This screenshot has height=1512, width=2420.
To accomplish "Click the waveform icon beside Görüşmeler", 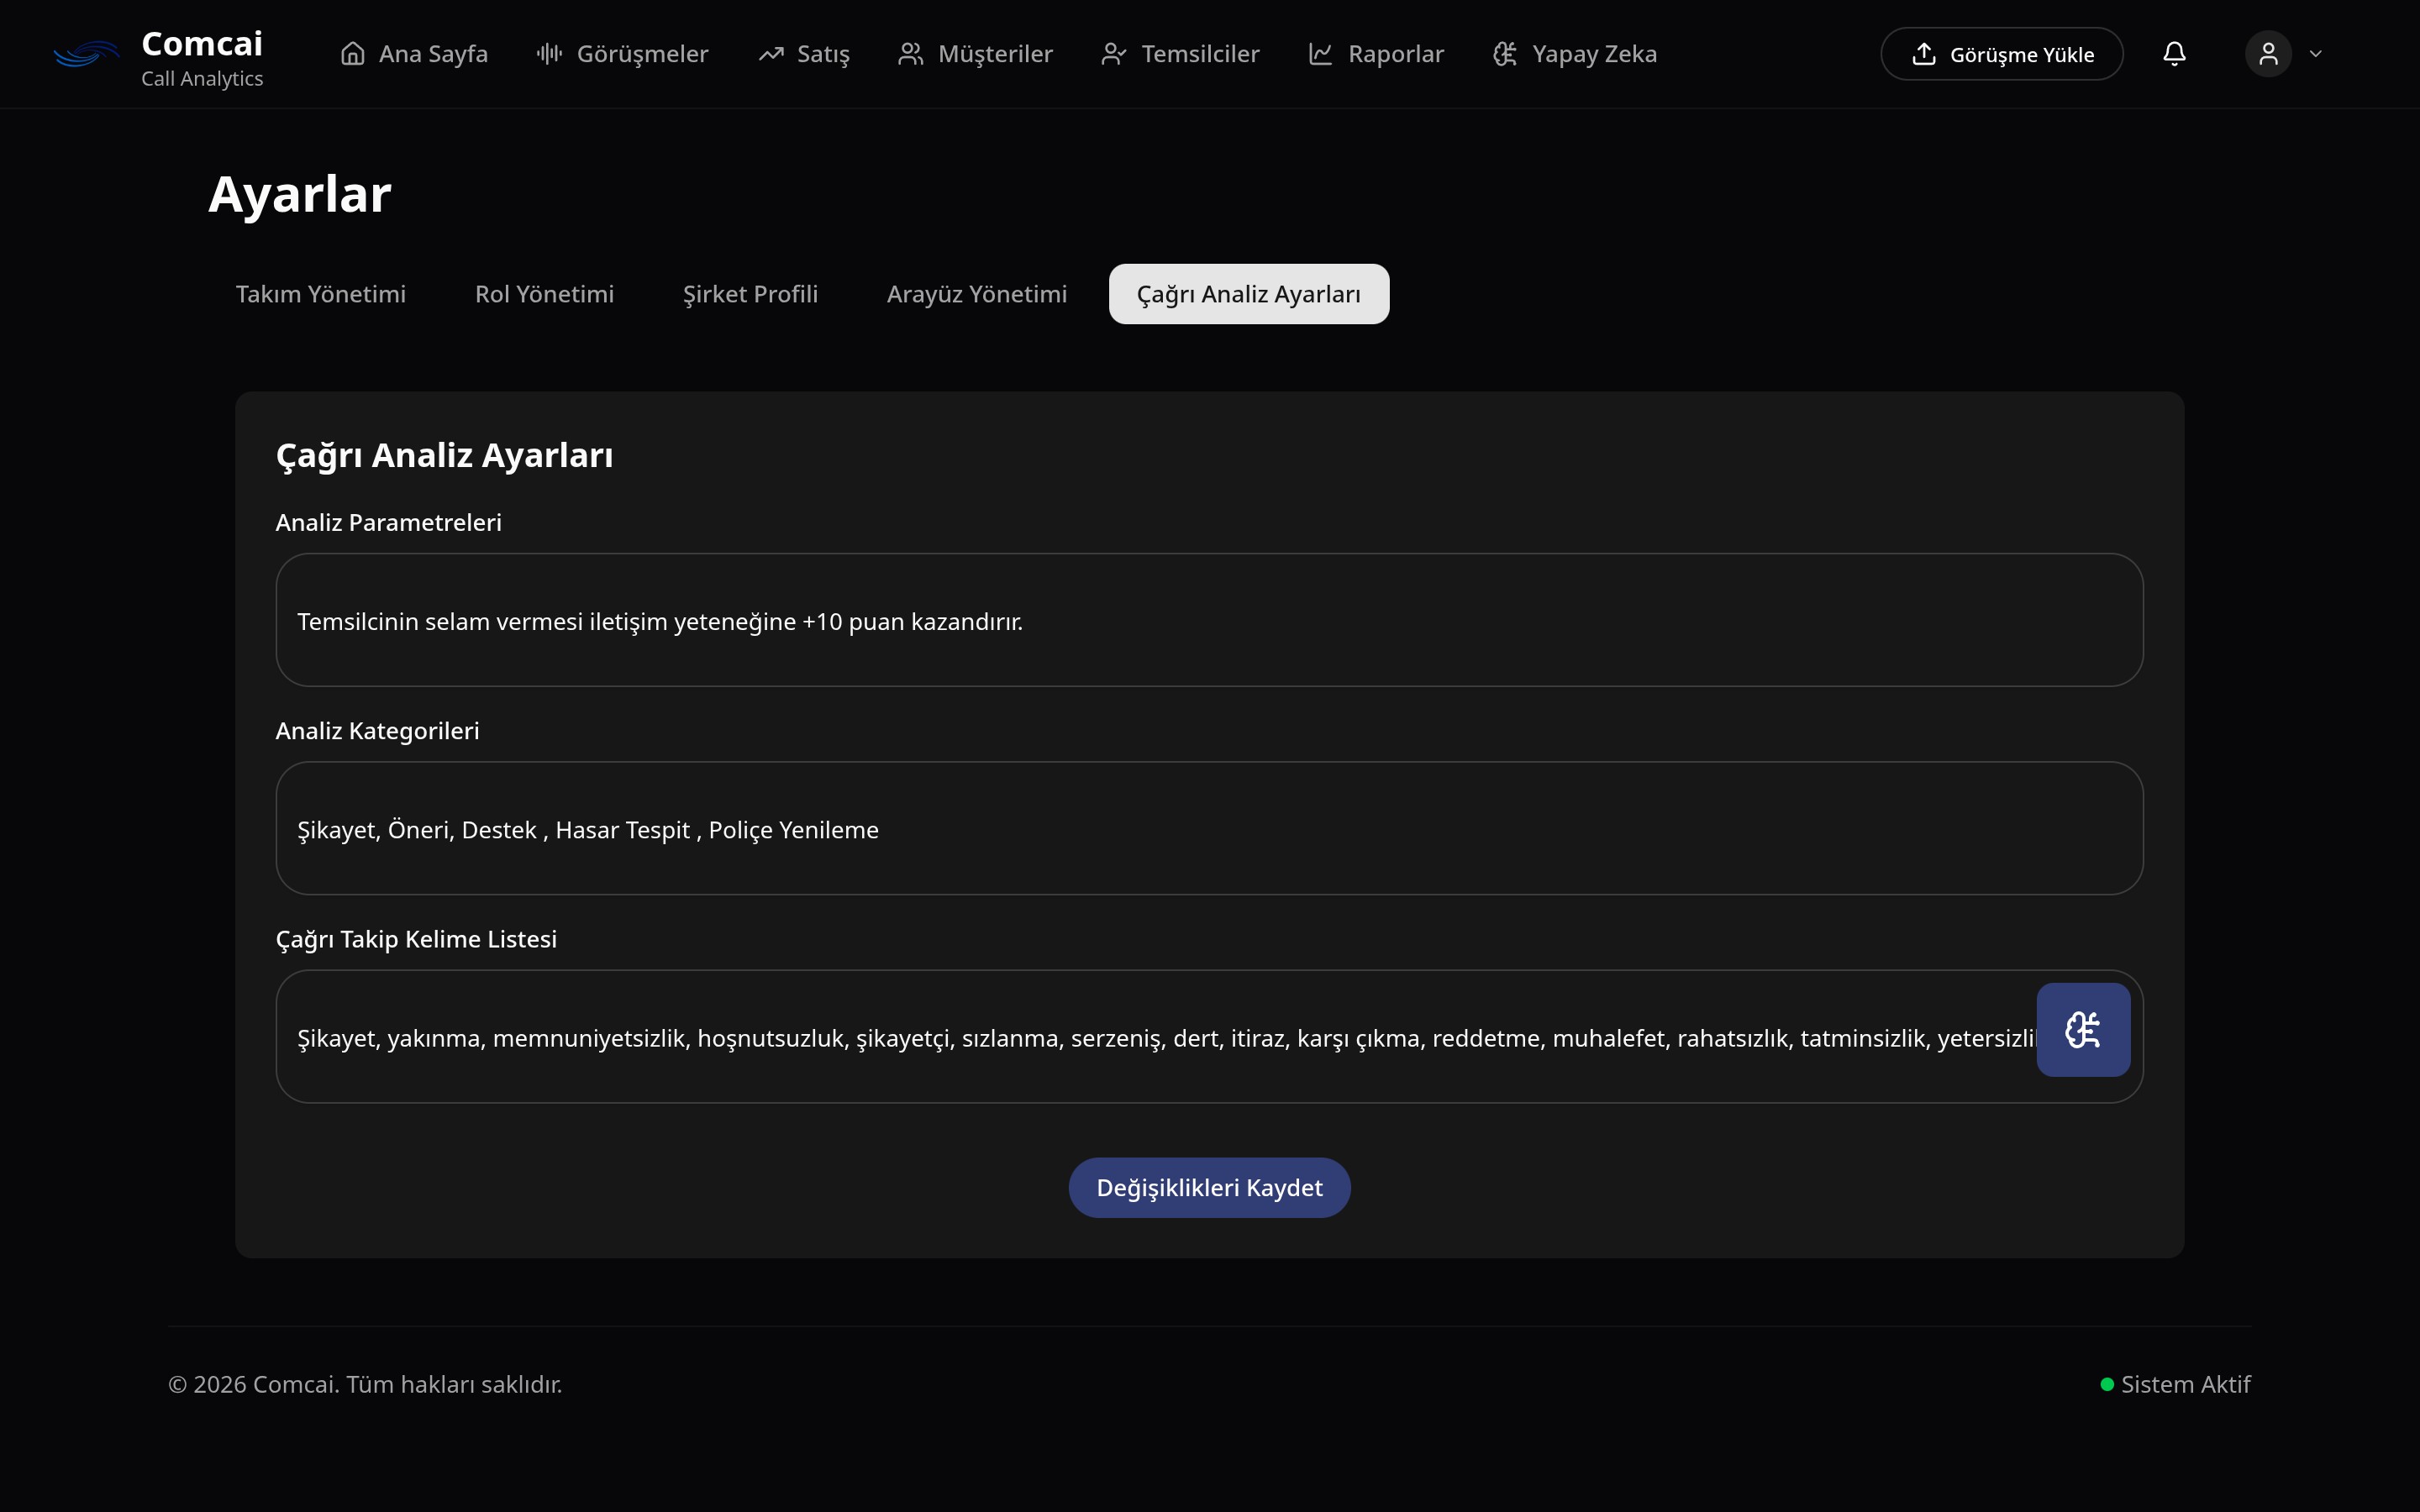I will [x=549, y=54].
